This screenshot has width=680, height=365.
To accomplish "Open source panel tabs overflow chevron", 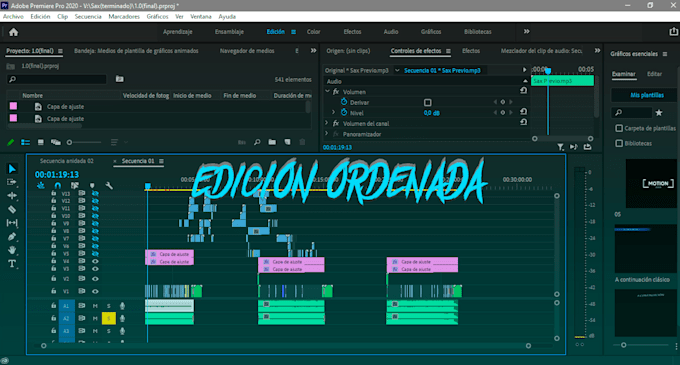I will [x=597, y=51].
